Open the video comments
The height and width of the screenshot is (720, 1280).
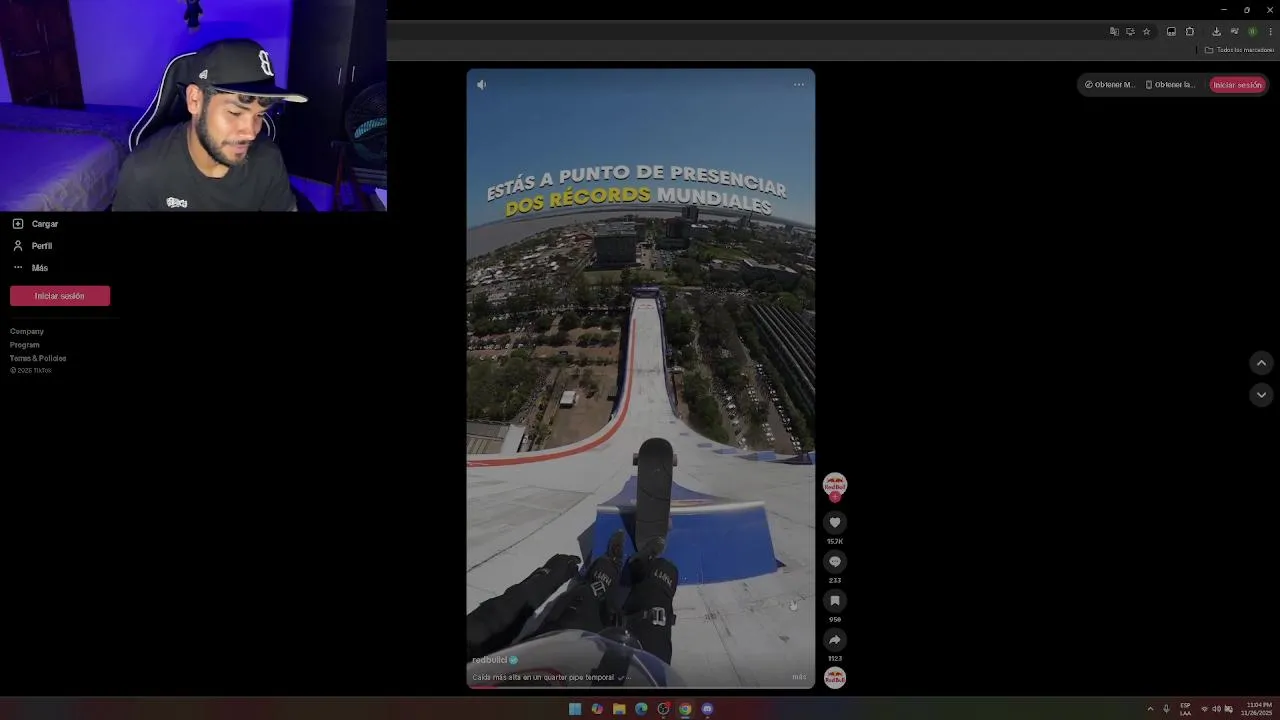[x=835, y=561]
